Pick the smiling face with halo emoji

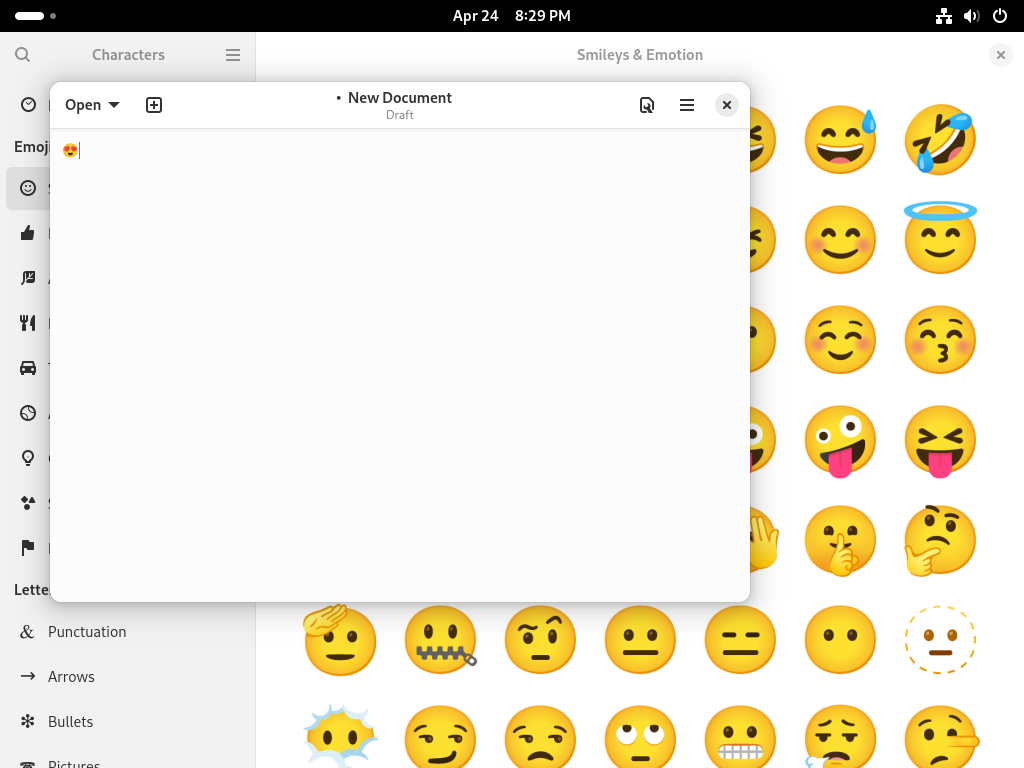[940, 238]
